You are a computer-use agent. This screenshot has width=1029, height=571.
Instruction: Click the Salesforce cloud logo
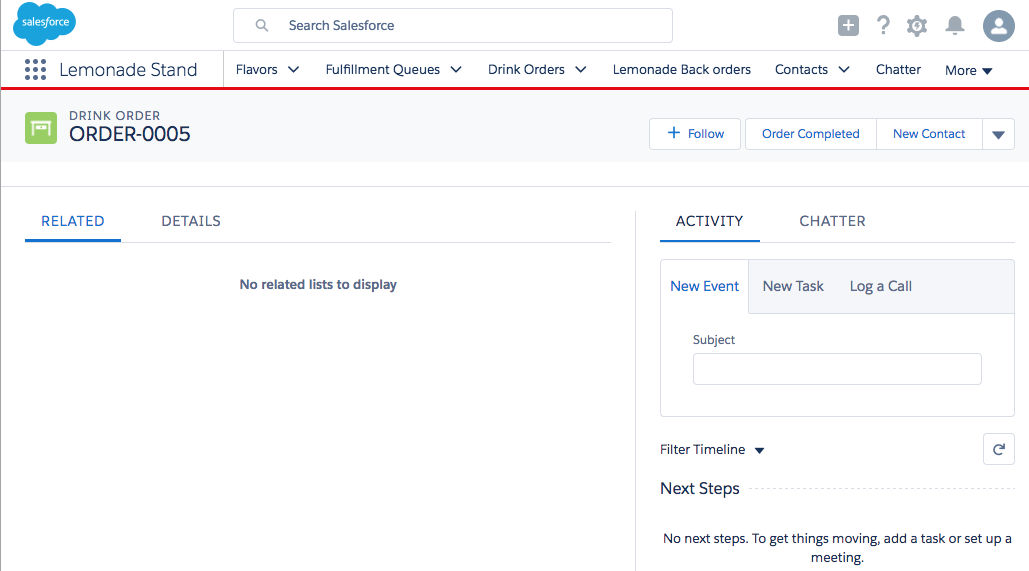coord(44,24)
